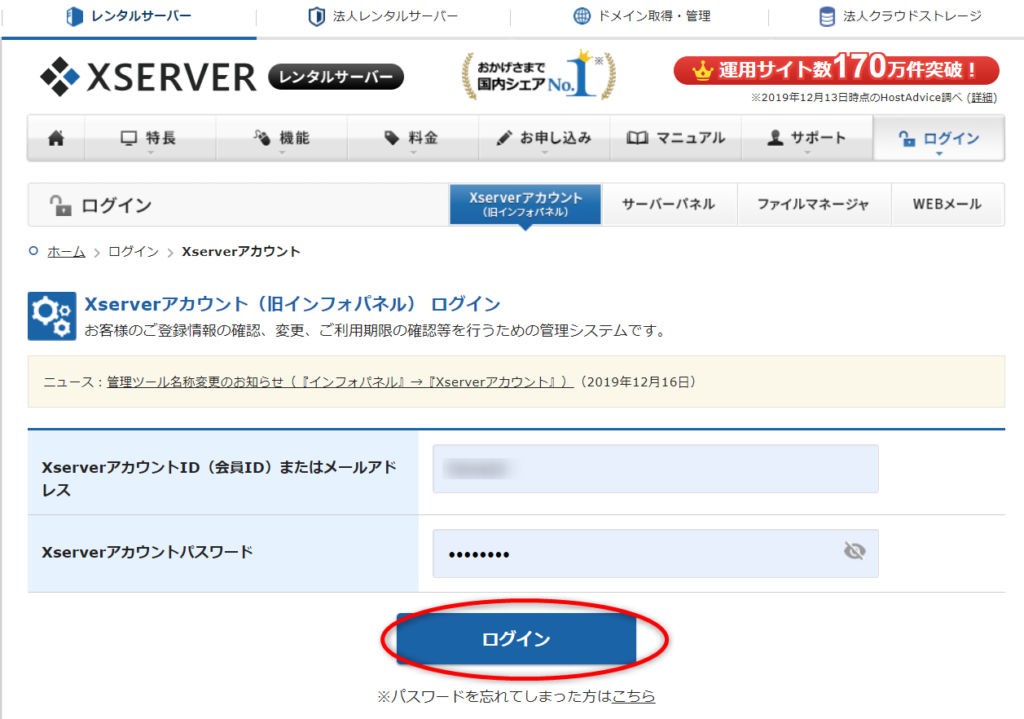1024x719 pixels.
Task: Click the Xserverアカウント breadcrumb text
Action: 241,251
